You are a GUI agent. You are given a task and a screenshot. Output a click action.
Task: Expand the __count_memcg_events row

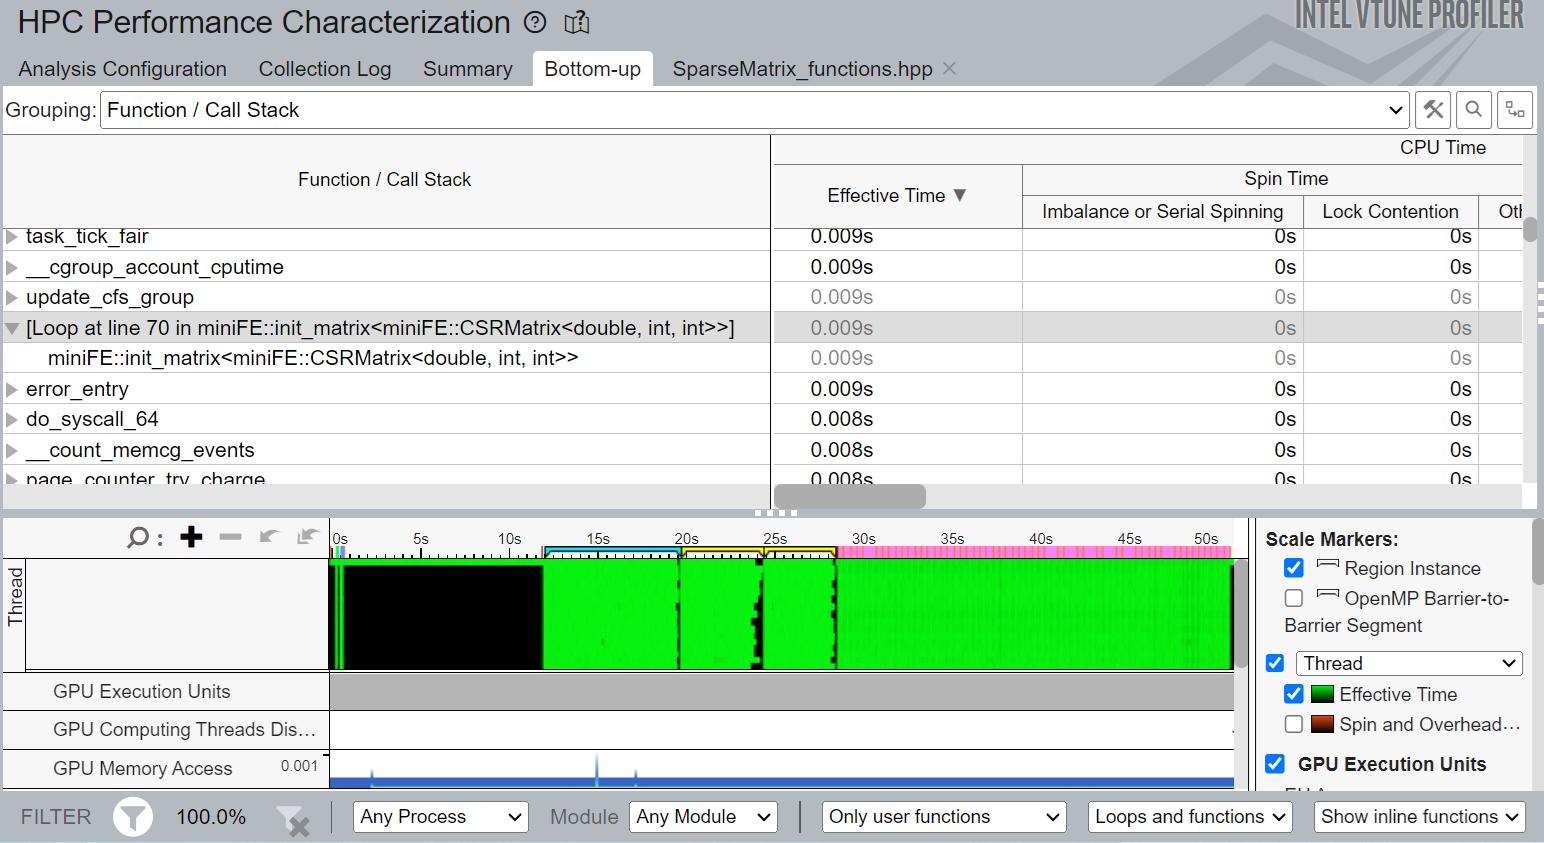[12, 450]
